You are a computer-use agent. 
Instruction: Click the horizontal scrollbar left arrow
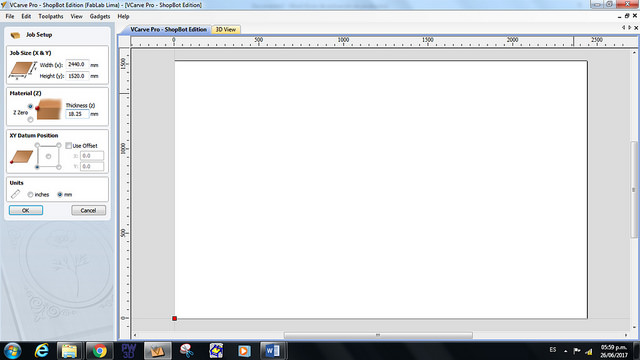coord(135,335)
